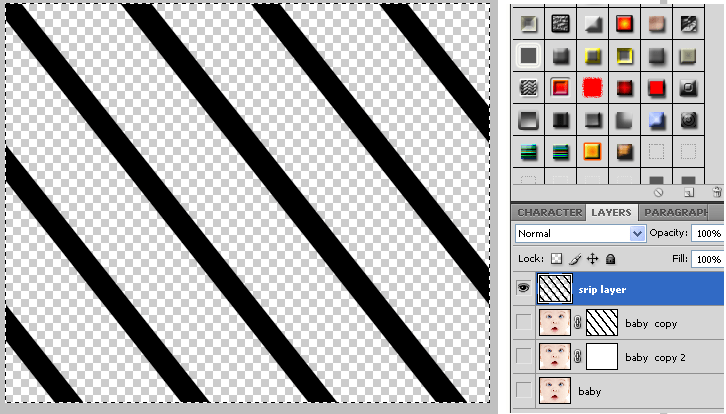
Task: Select the baby copy 2 face thumbnail
Action: (555, 357)
